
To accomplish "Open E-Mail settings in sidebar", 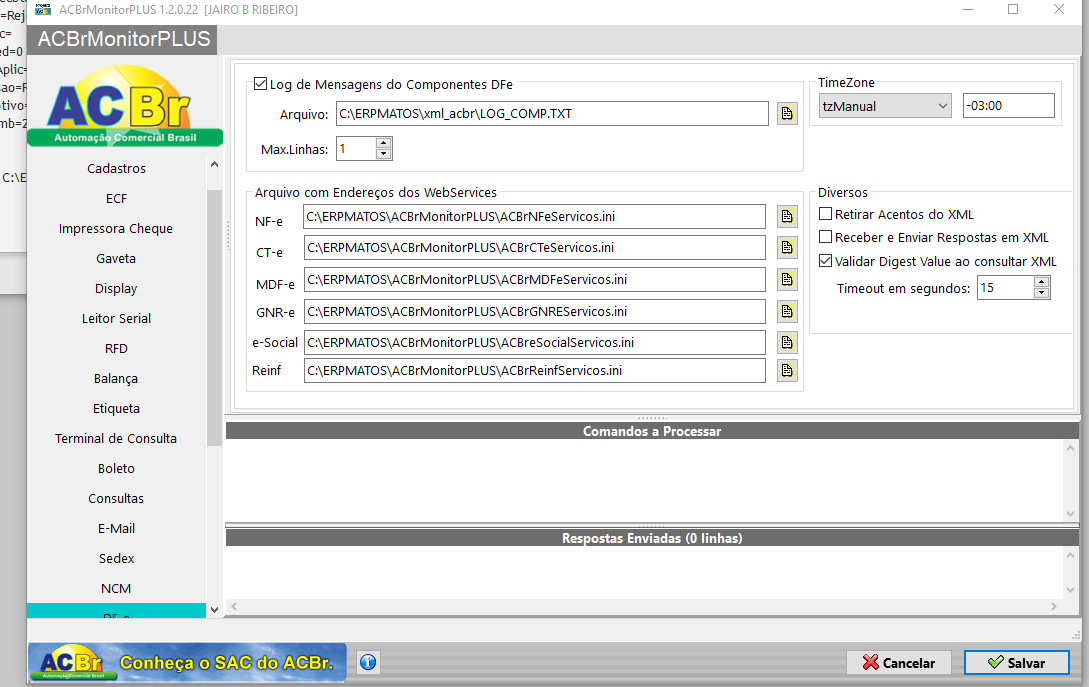I will click(x=116, y=528).
